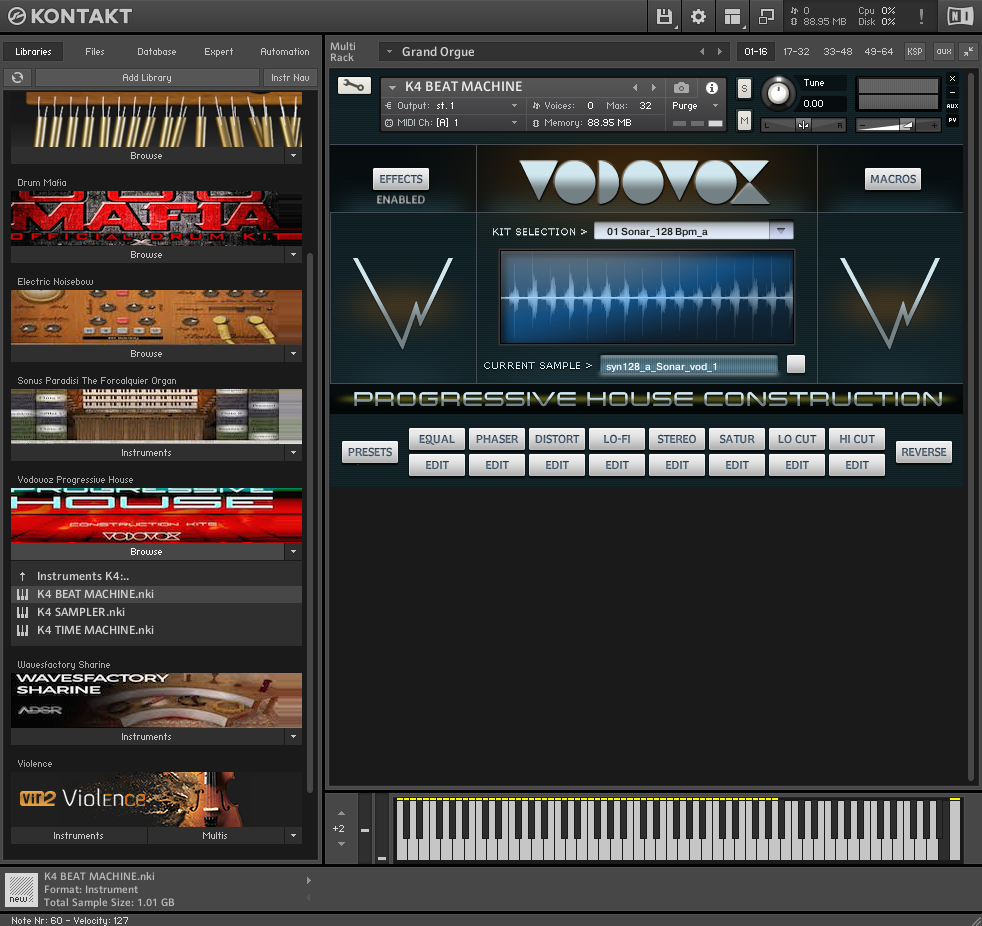The width and height of the screenshot is (982, 926).
Task: Open the K4 BEAT MACHINE instrument menu arrow
Action: tap(392, 88)
